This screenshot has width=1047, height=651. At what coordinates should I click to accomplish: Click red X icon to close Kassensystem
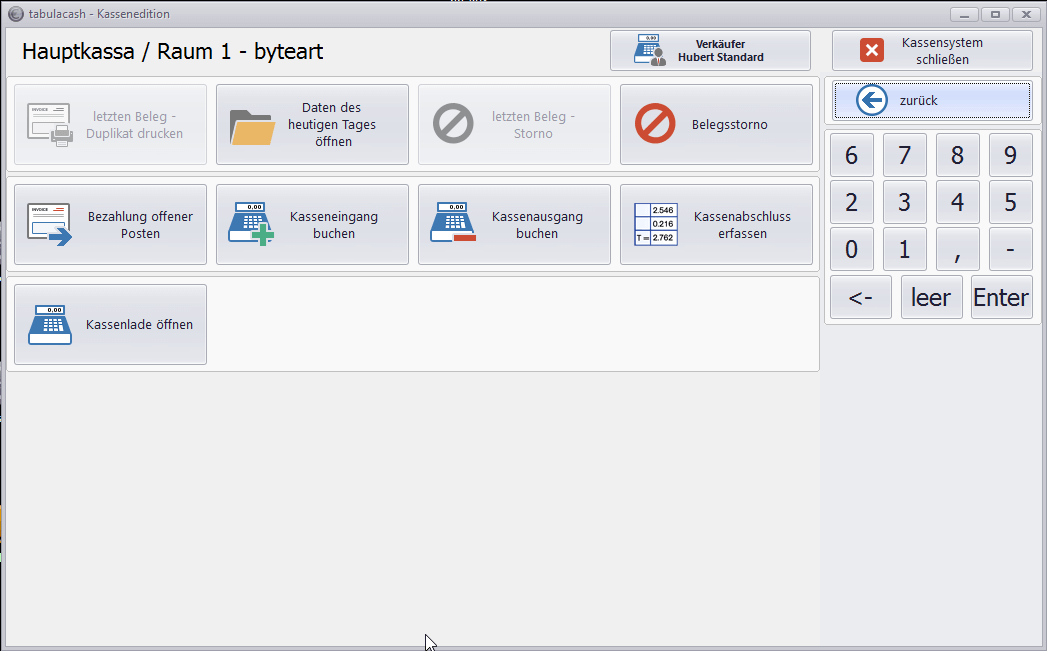coord(872,51)
